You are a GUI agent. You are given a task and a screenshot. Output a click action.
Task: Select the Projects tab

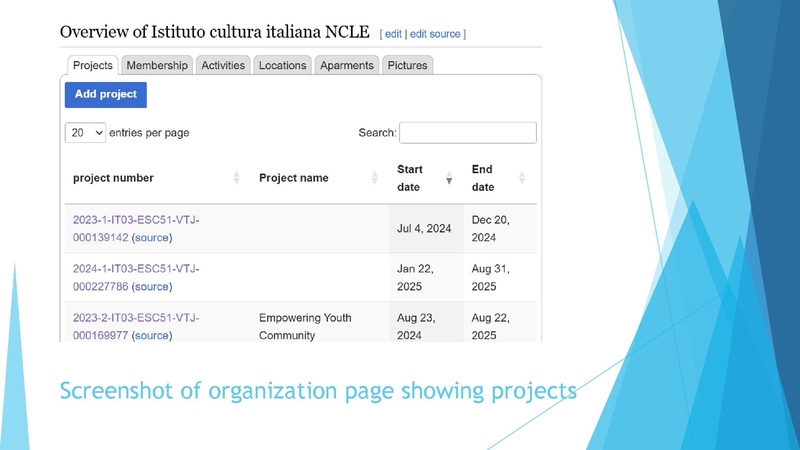(93, 66)
